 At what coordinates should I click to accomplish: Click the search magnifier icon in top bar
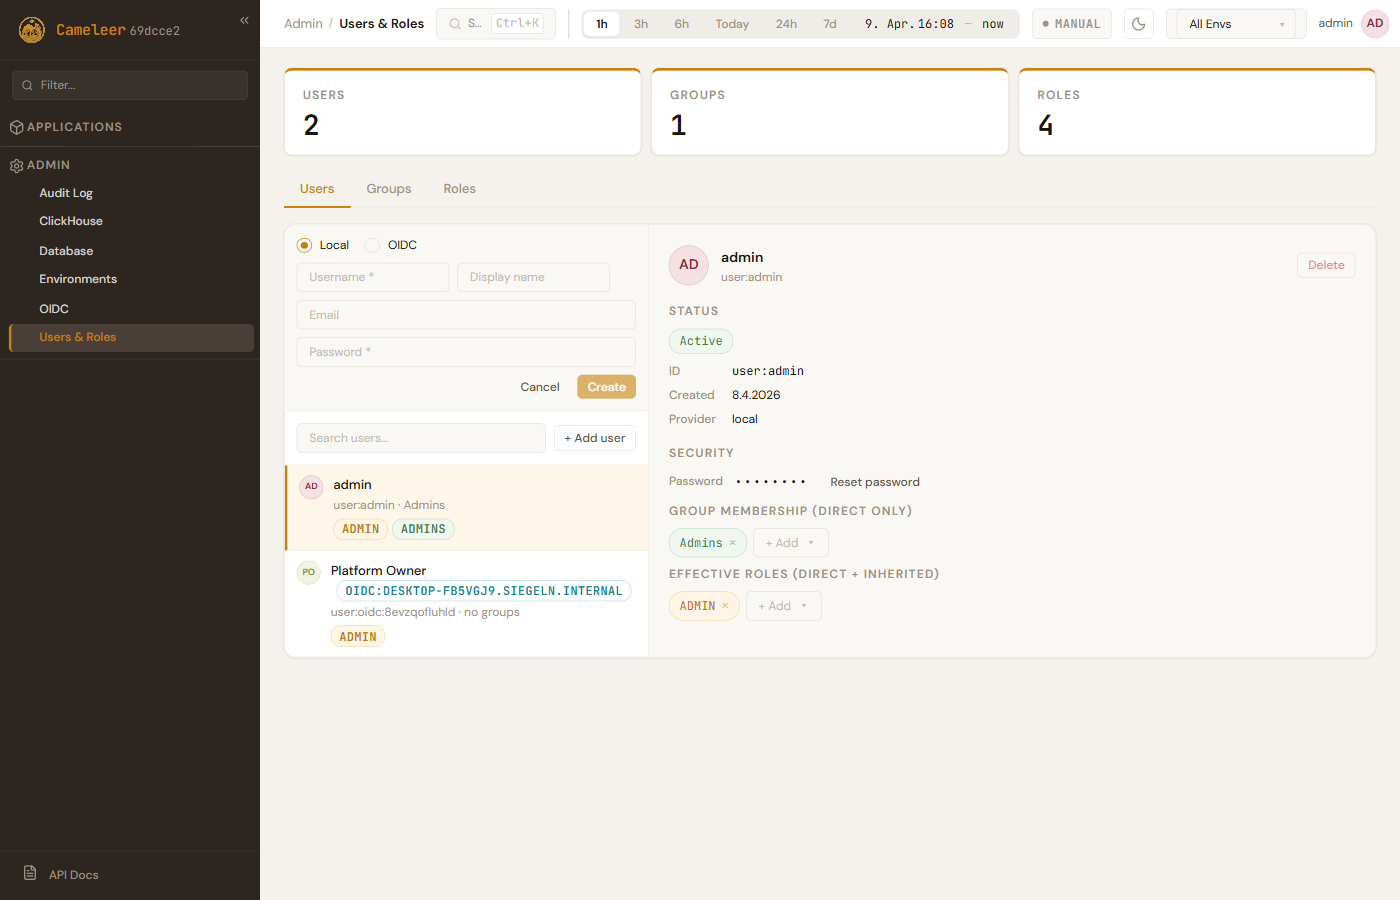[x=455, y=24]
